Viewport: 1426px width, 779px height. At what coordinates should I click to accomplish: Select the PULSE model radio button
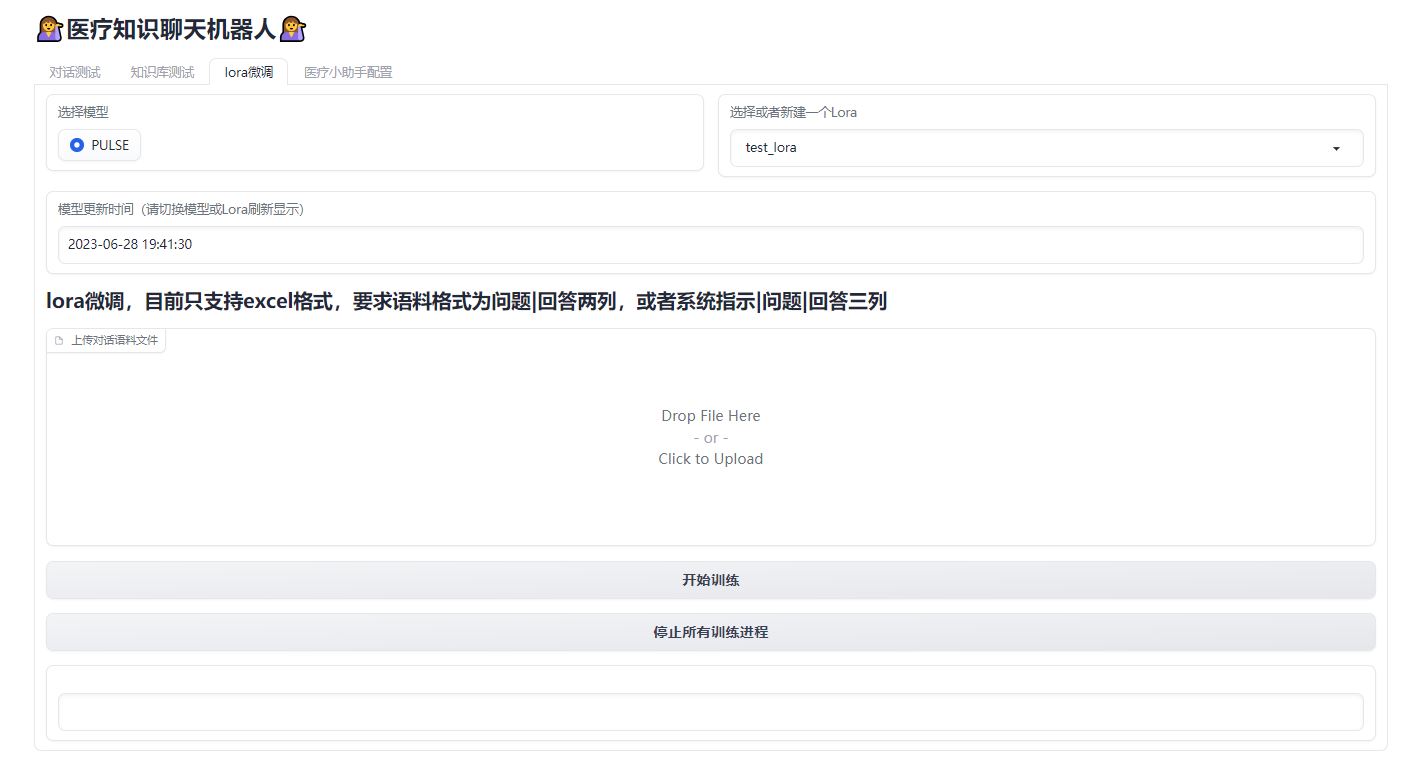tap(77, 145)
